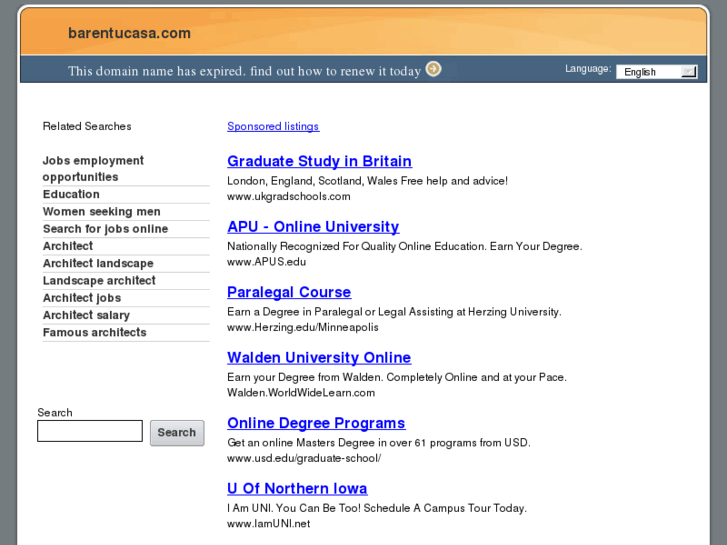Open Graduate Study in Britain listing

tap(319, 161)
